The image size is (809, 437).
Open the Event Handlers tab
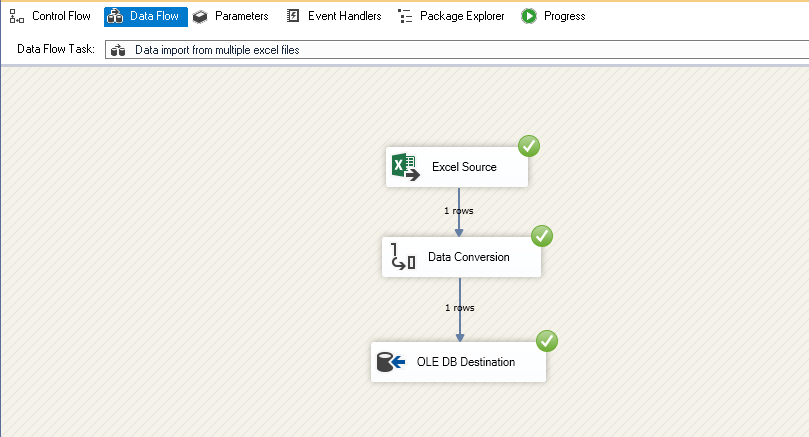point(344,16)
